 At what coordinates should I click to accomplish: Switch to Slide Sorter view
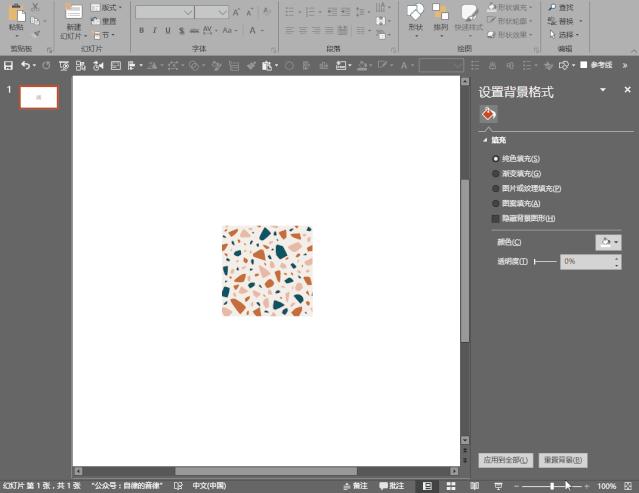(451, 486)
